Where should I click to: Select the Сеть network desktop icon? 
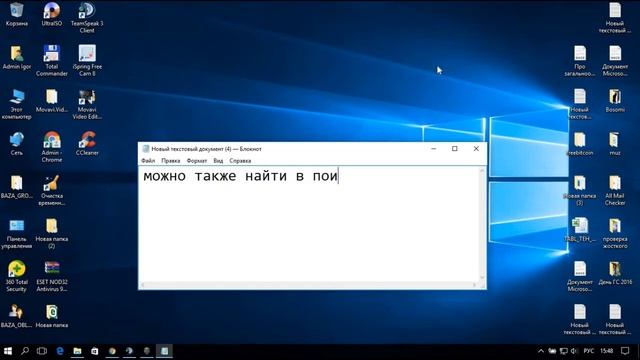(17, 144)
